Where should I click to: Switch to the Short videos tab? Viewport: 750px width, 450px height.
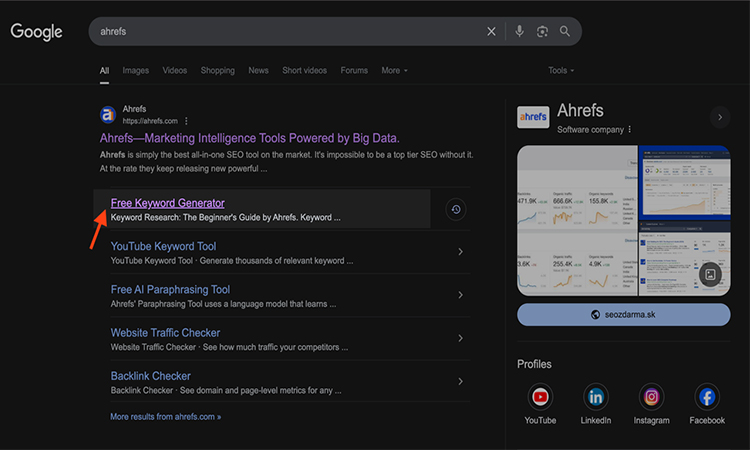point(305,70)
